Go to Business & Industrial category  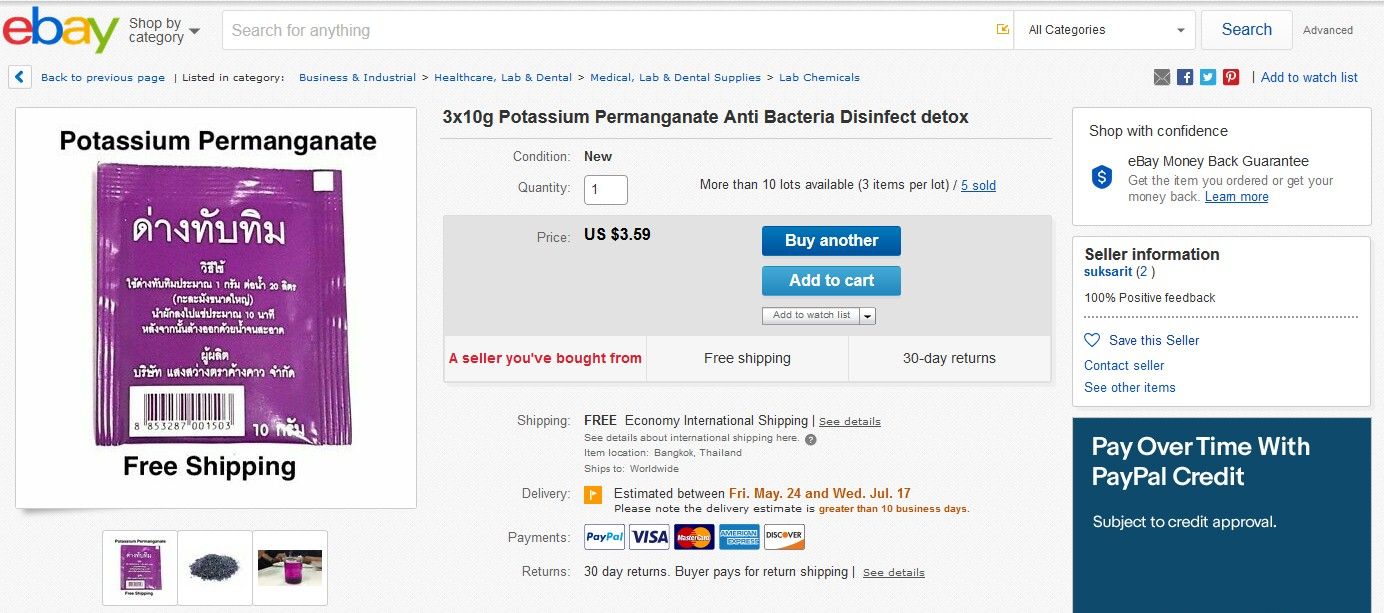[357, 77]
